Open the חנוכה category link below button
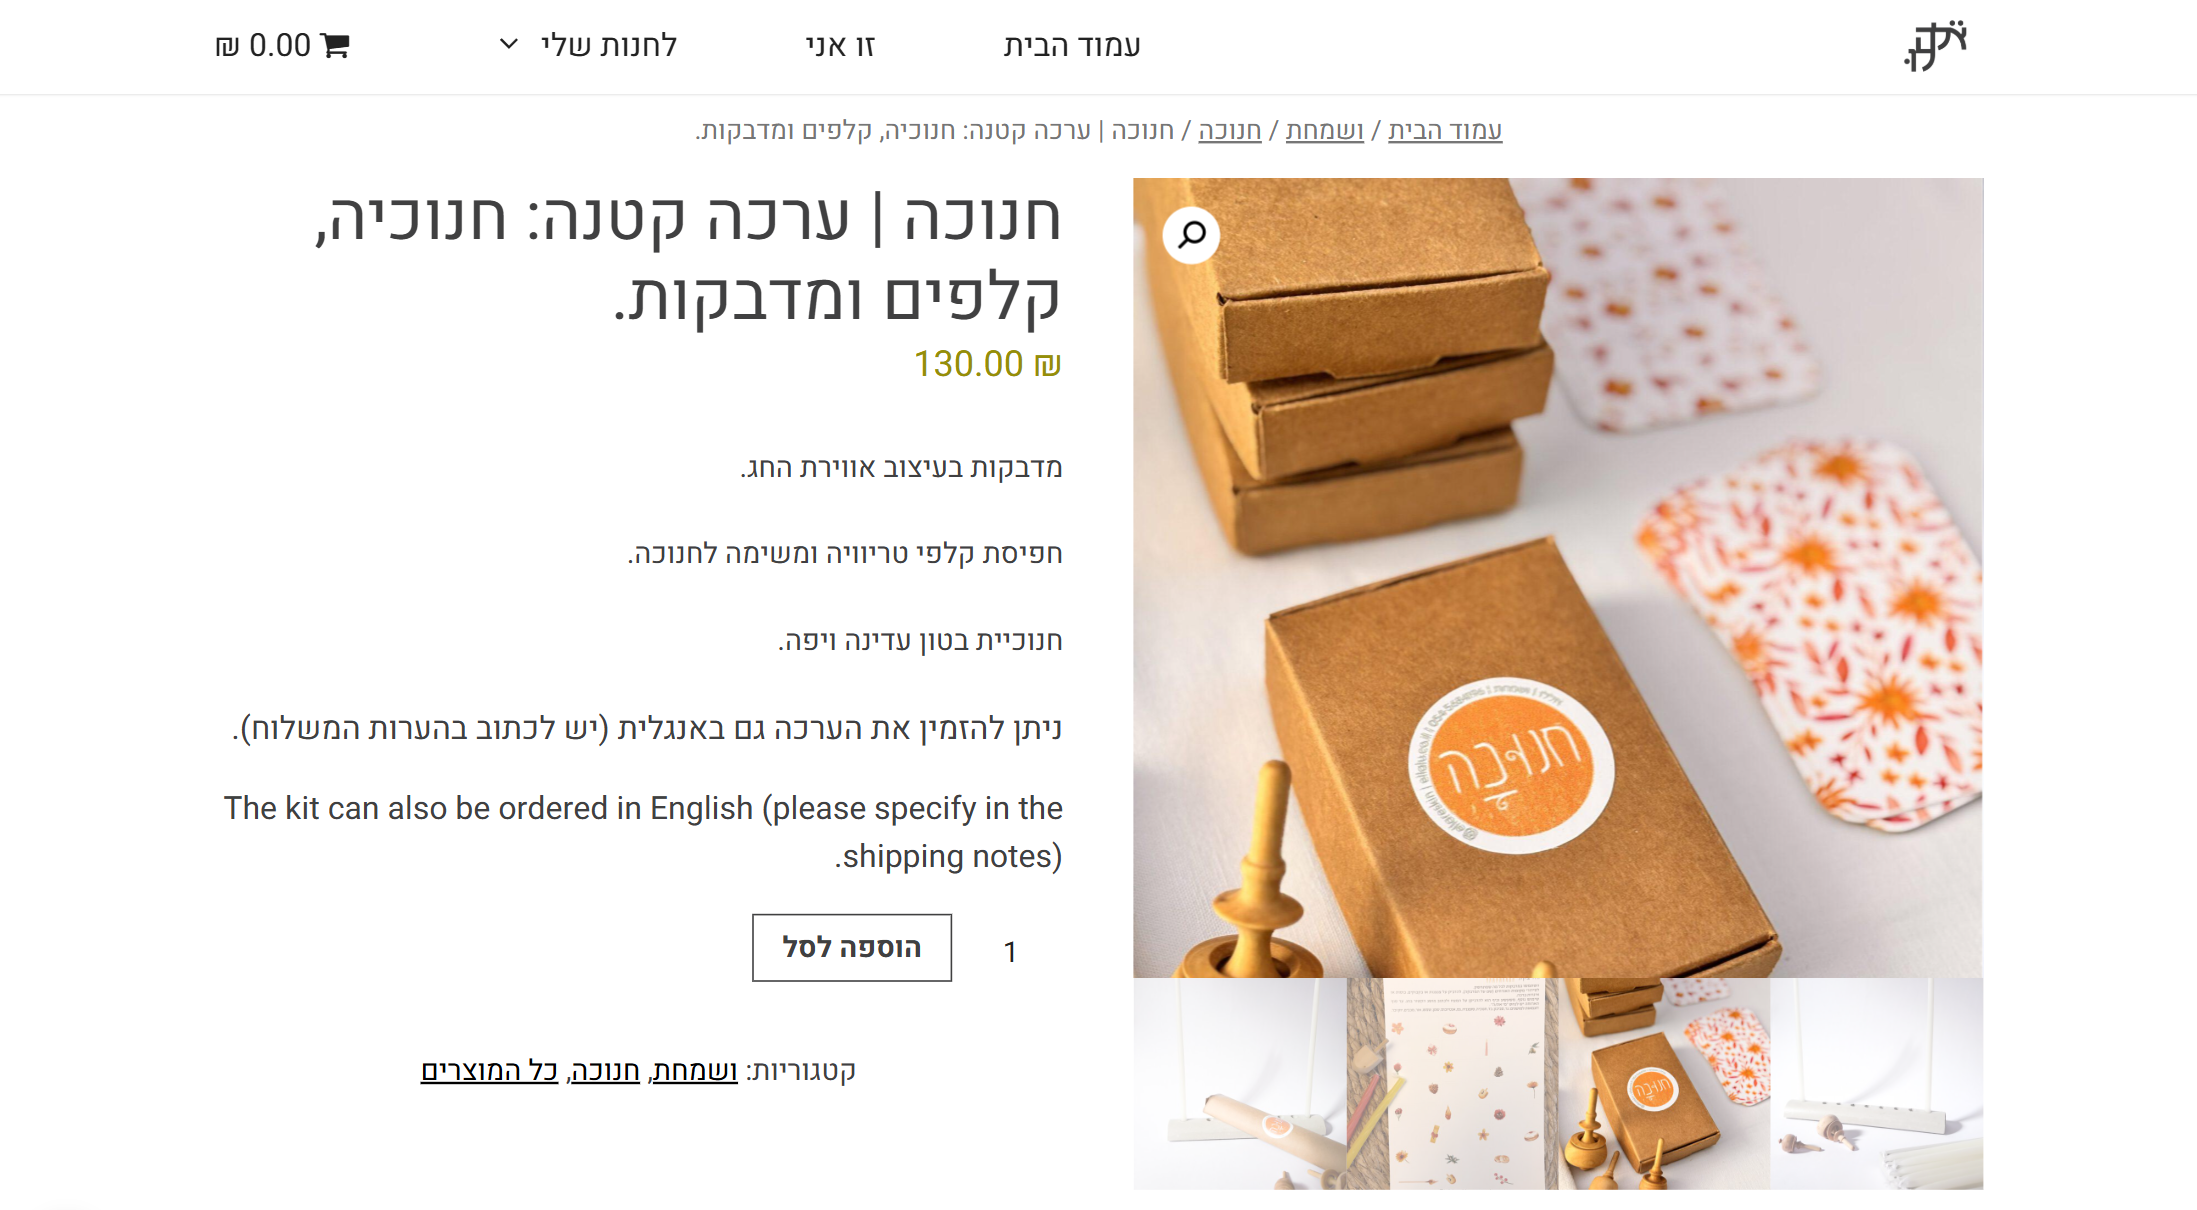Screen dimensions: 2197x1210 point(605,1071)
